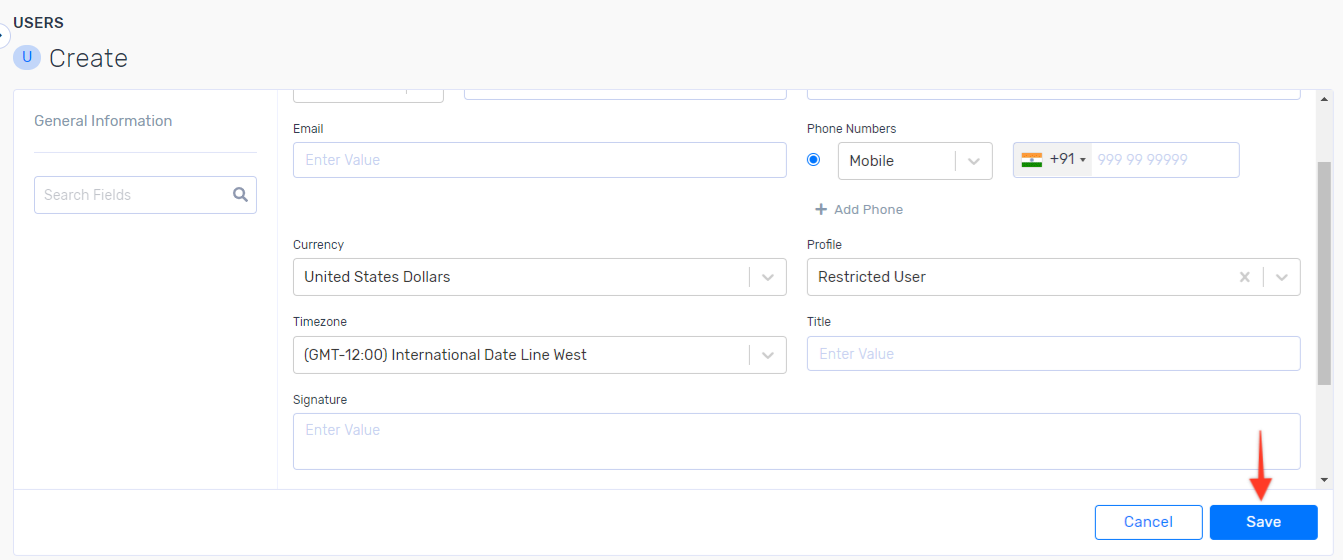Focus the Email input field
This screenshot has width=1343, height=560.
539,160
